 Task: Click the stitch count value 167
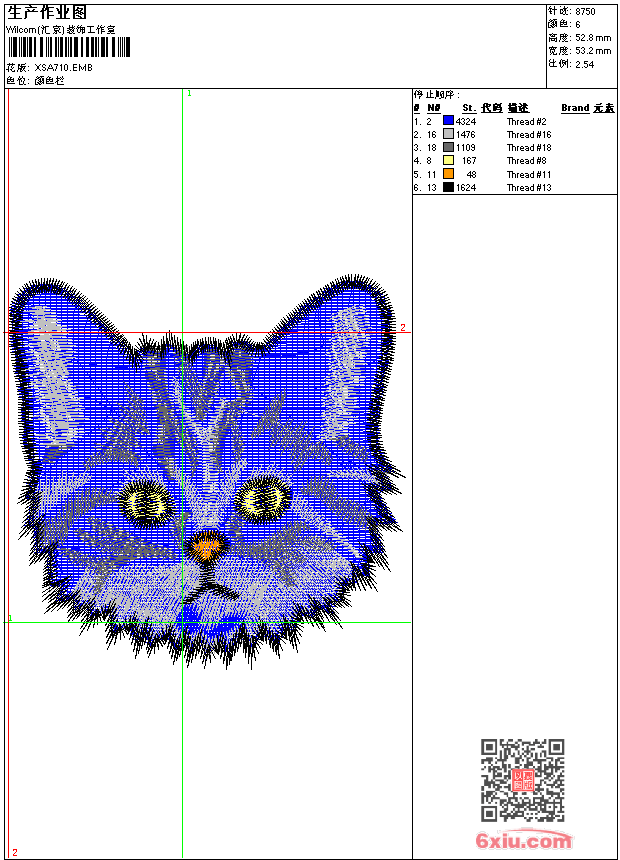(469, 161)
